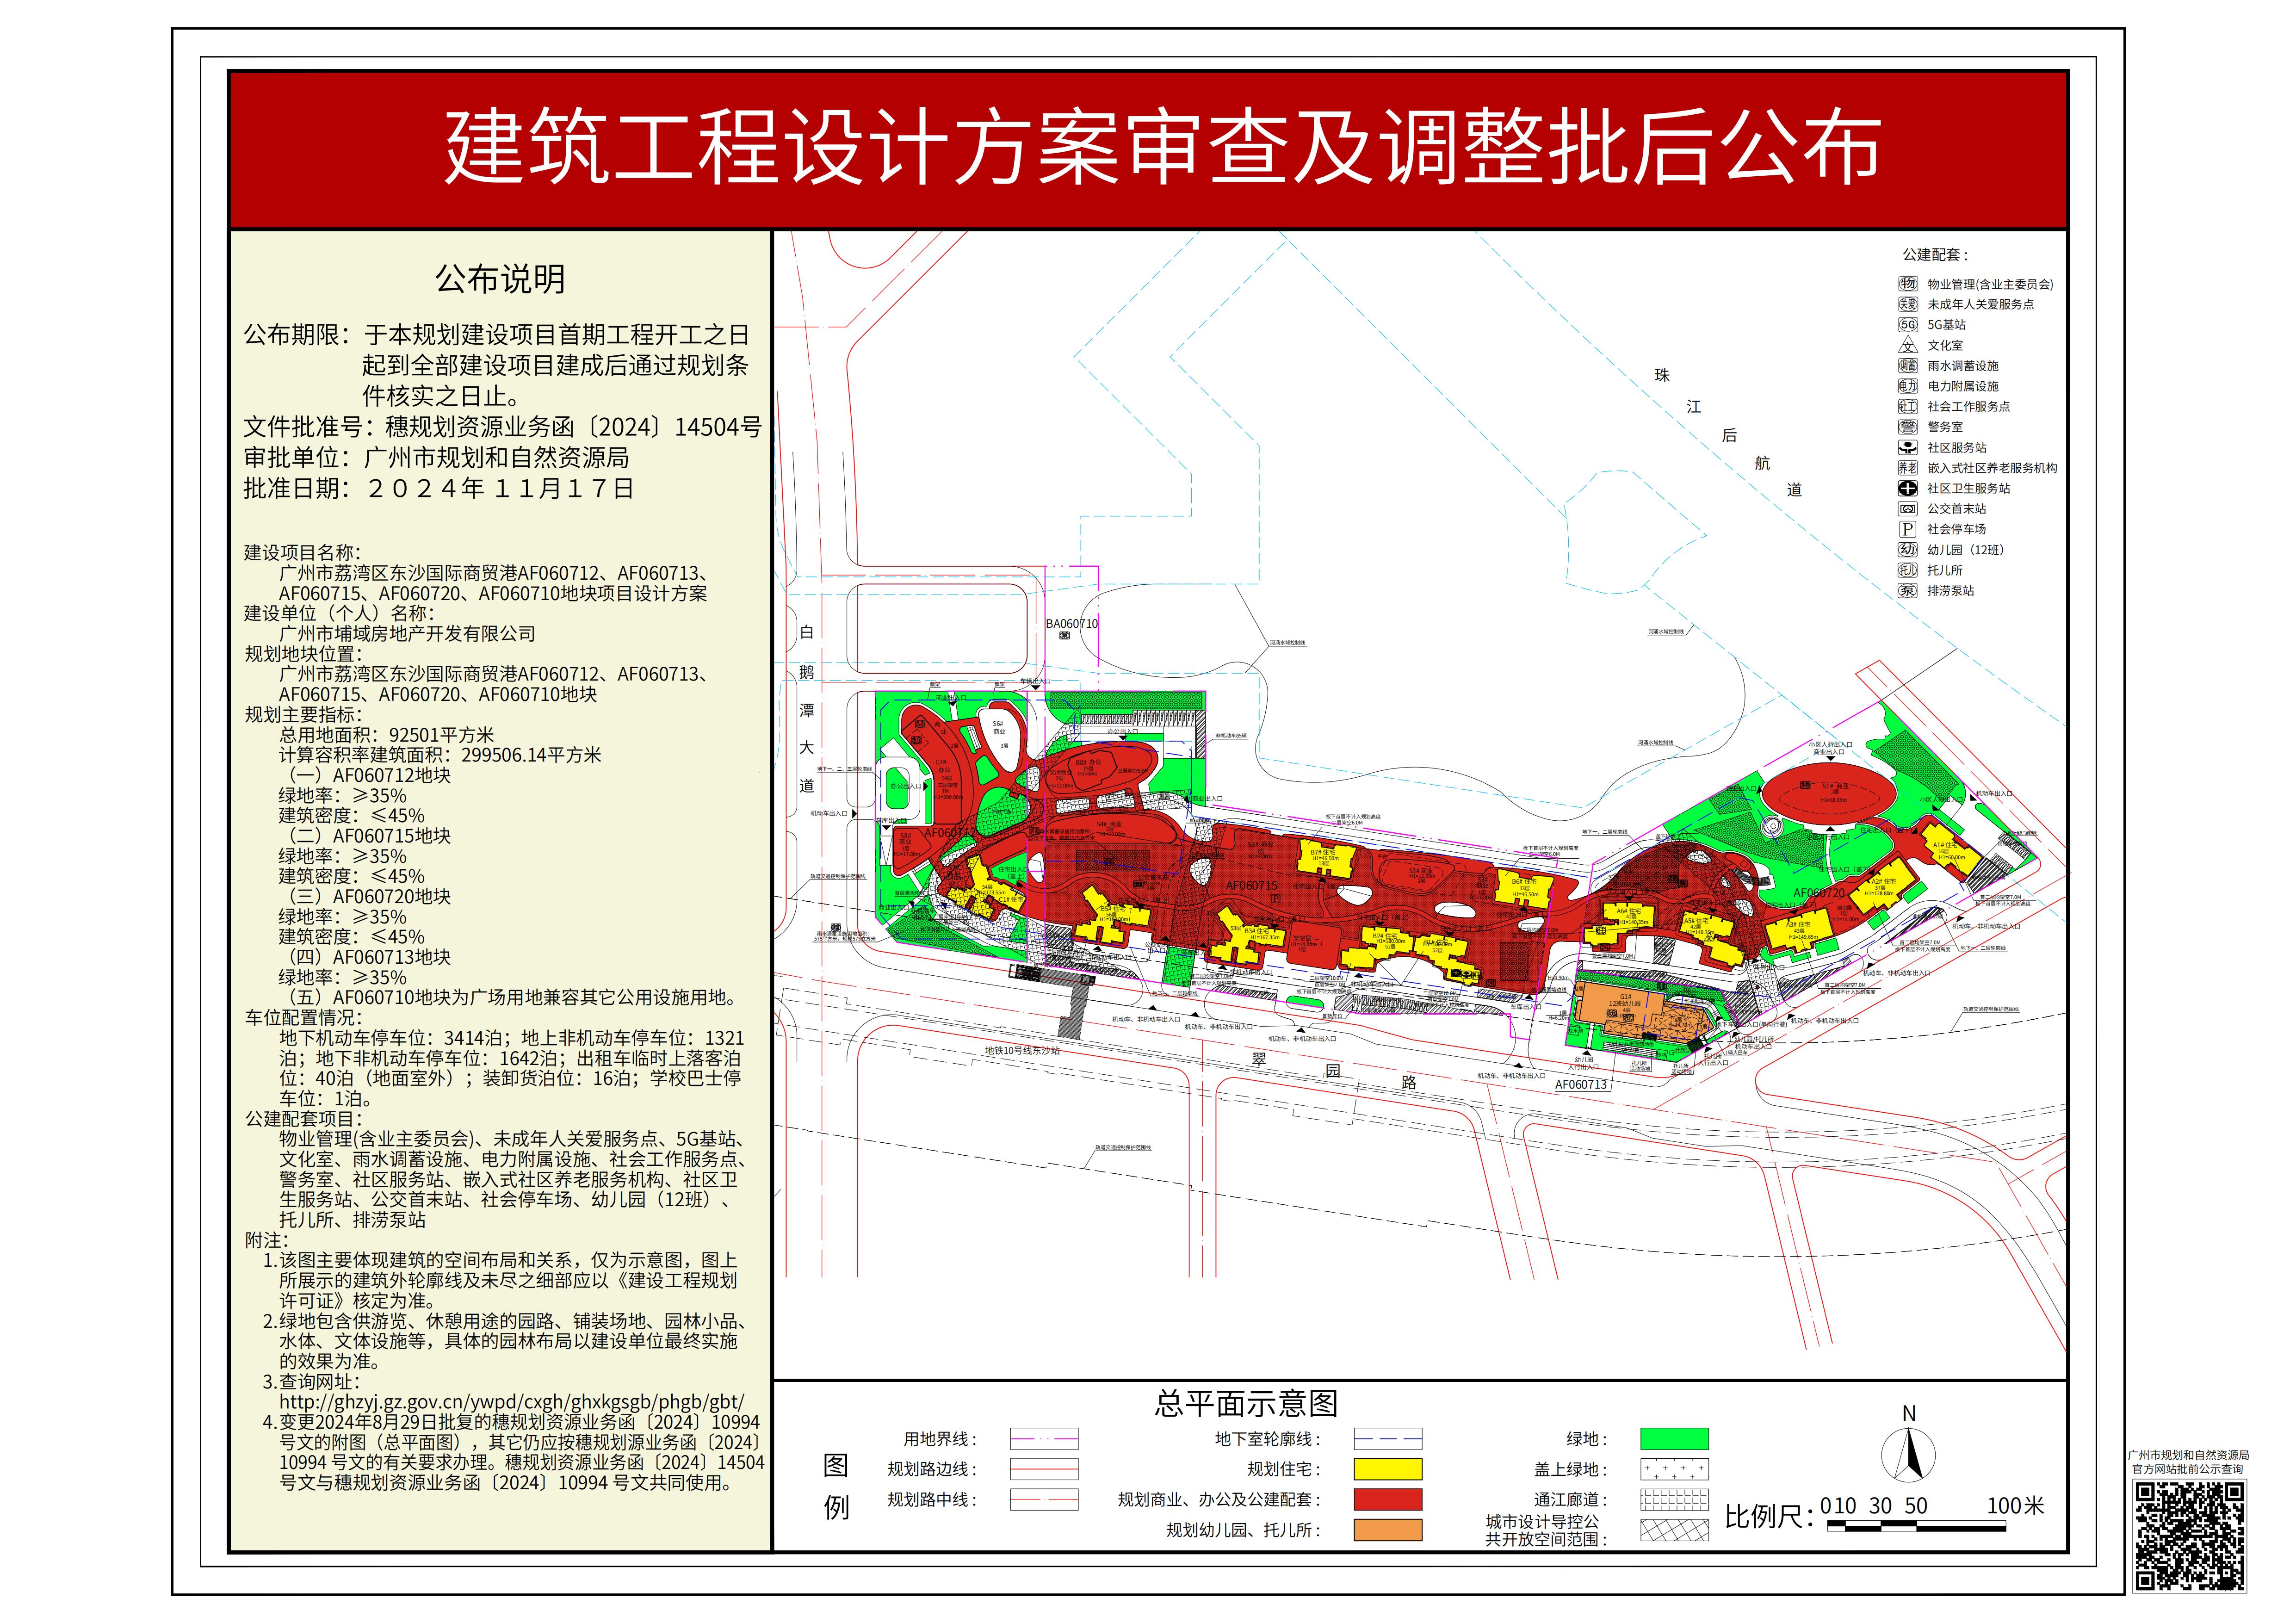Pick the red 规划商业、办公及公建配套 swatch

pos(1387,1500)
